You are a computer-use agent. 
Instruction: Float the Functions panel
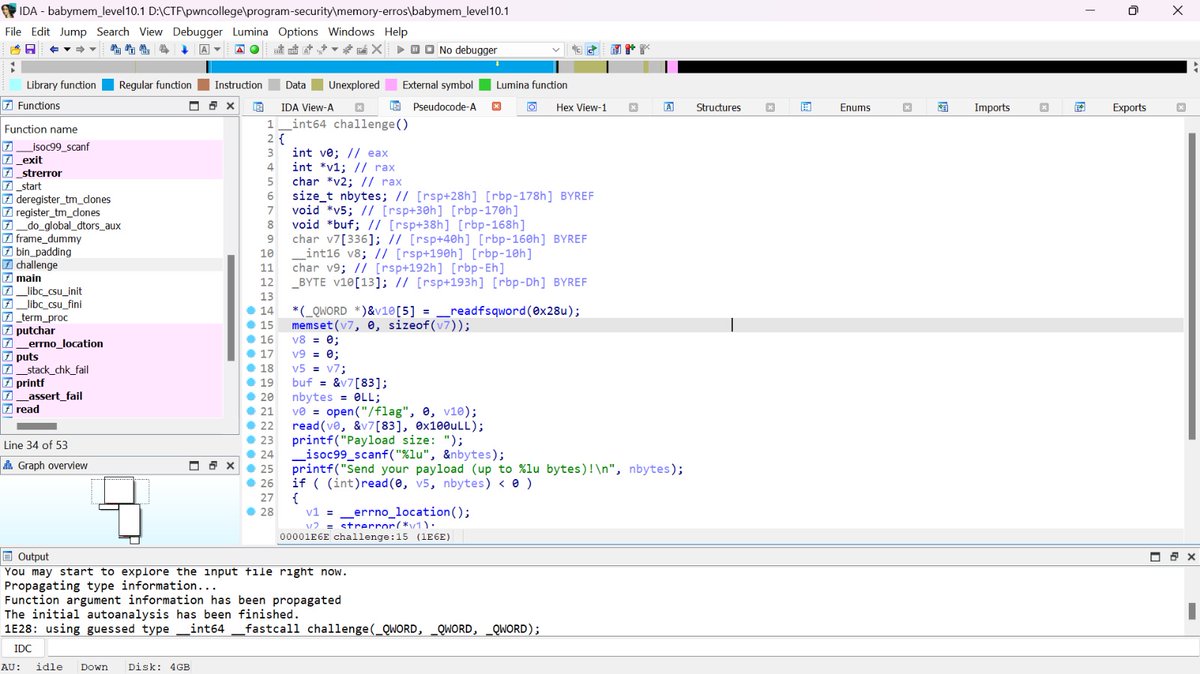click(x=213, y=105)
